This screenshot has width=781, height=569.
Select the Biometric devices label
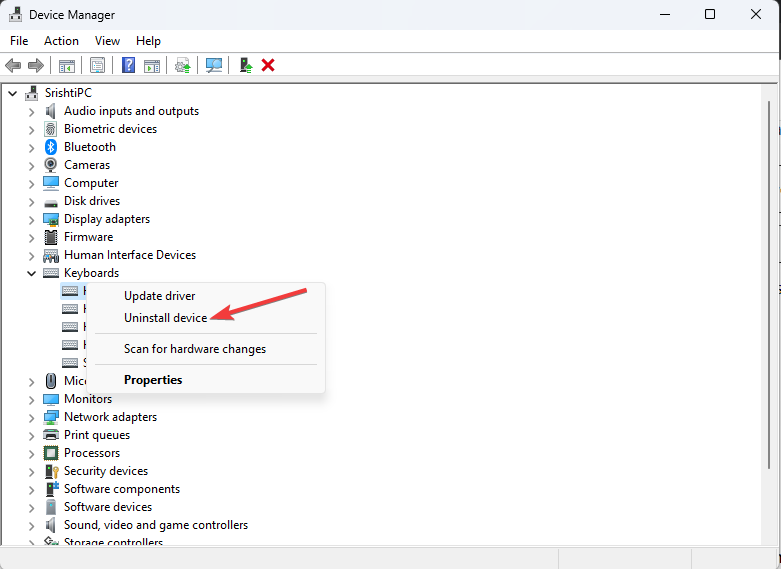[111, 129]
